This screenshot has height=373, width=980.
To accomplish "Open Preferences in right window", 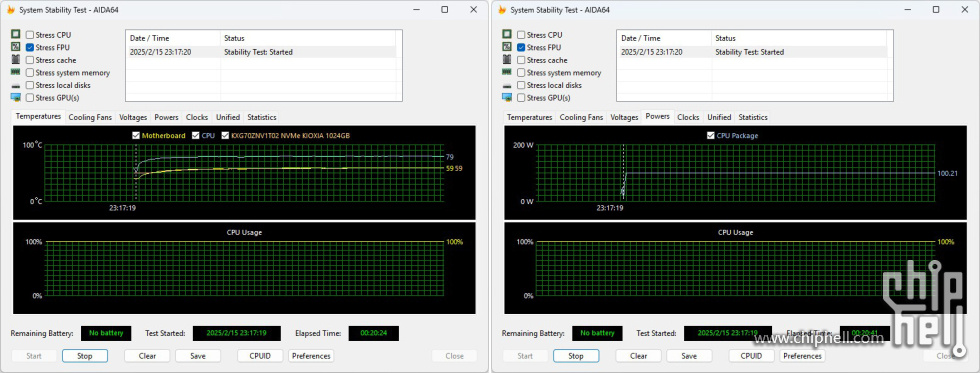I will tap(802, 356).
